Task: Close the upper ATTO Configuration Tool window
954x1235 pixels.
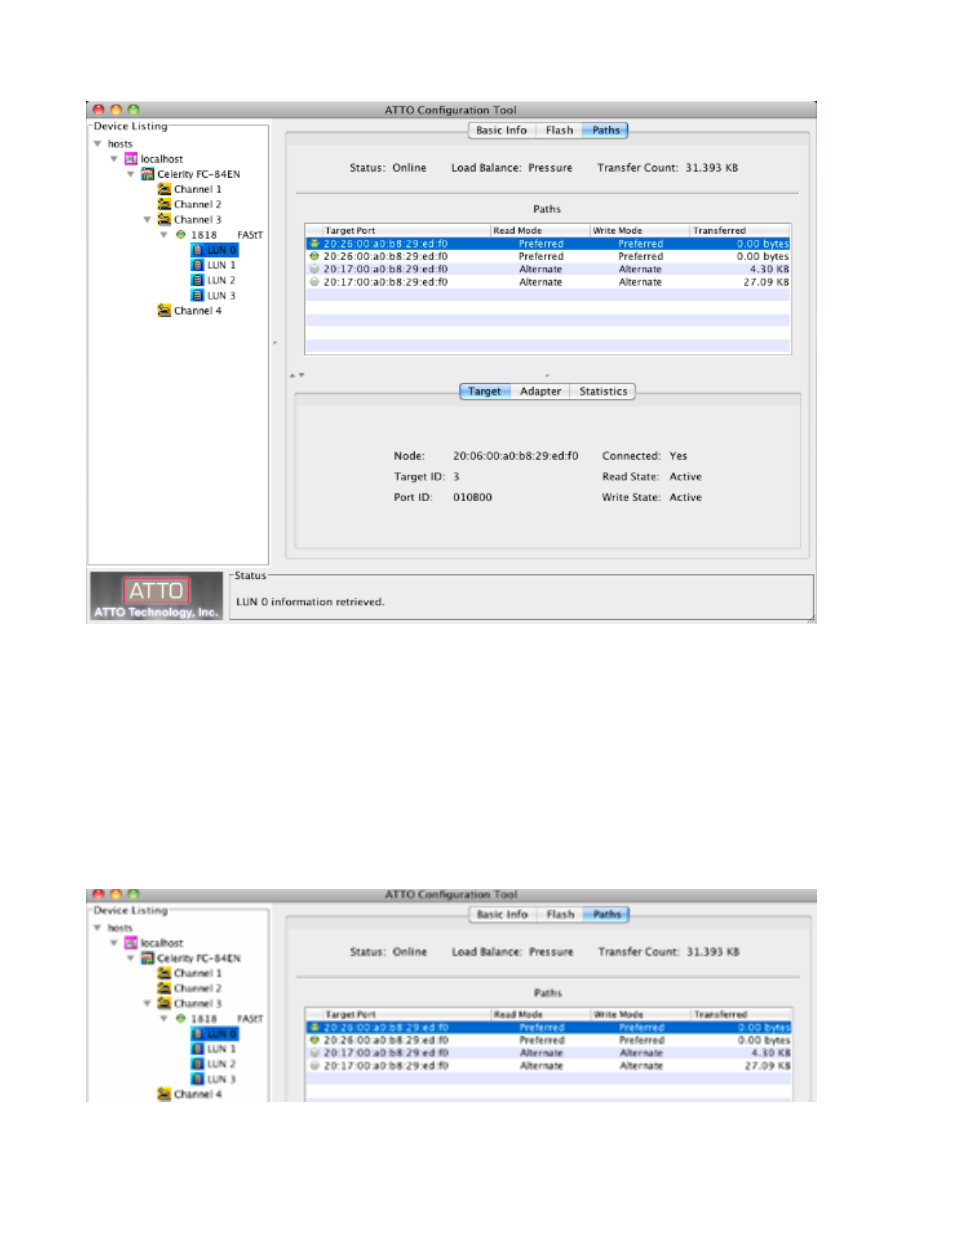Action: [x=98, y=110]
